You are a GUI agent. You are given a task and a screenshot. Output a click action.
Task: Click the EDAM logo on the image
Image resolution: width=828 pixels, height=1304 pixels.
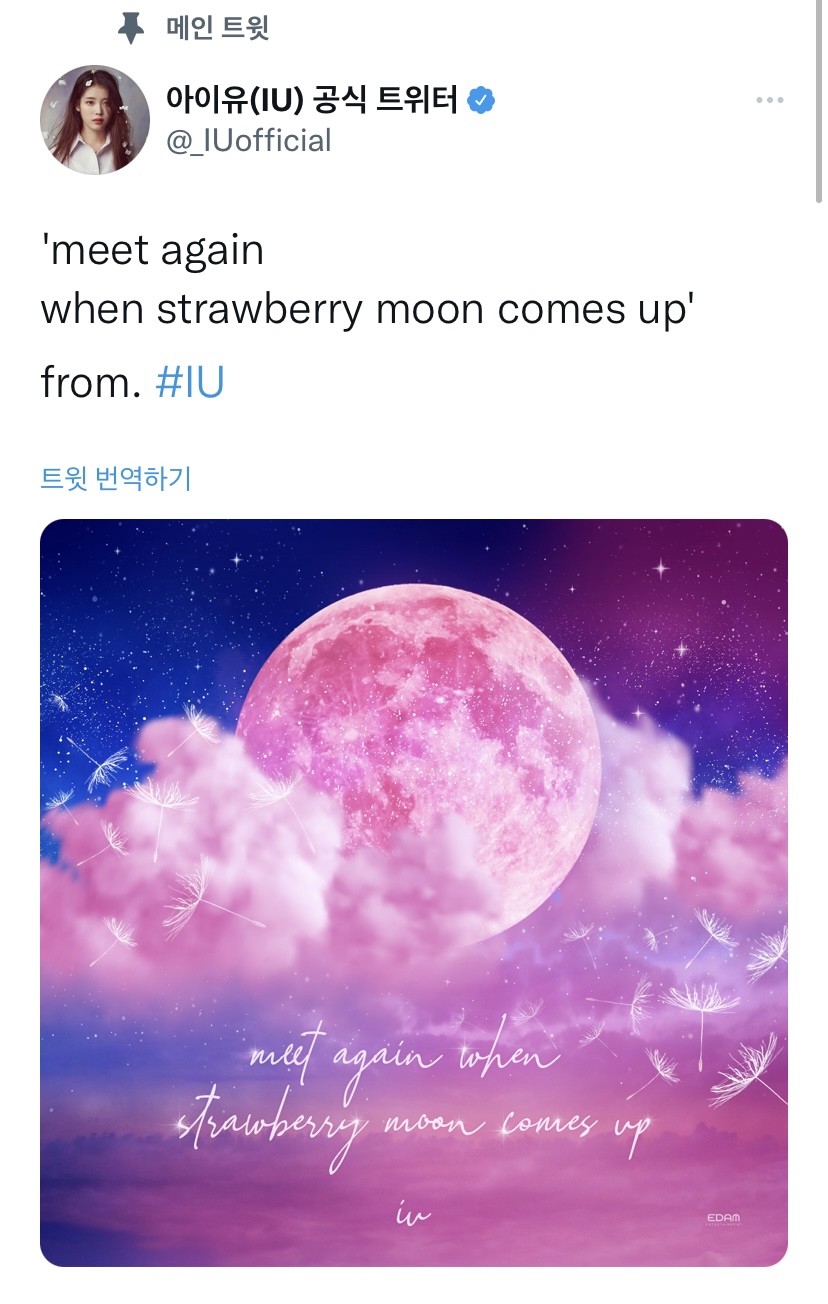[723, 1218]
